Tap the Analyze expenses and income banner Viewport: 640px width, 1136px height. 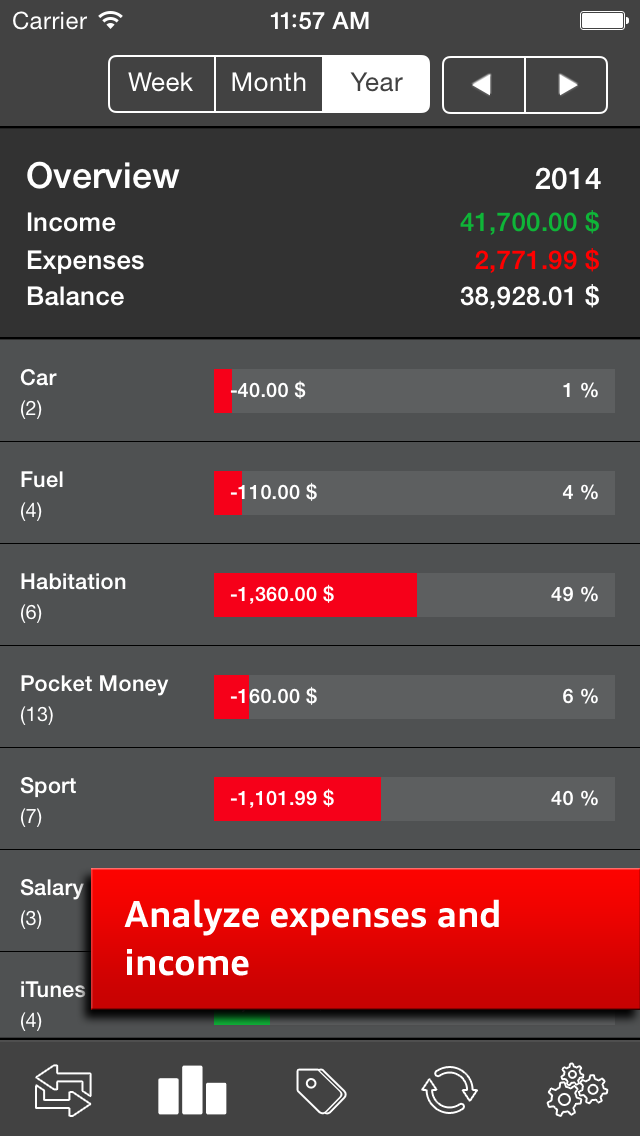point(365,938)
